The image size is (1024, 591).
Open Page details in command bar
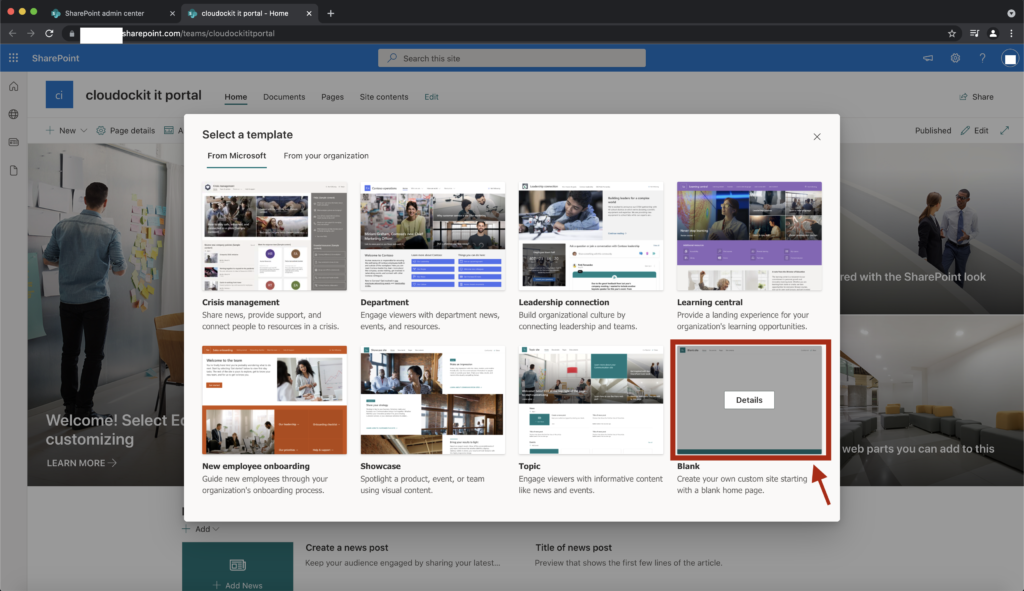(x=125, y=131)
